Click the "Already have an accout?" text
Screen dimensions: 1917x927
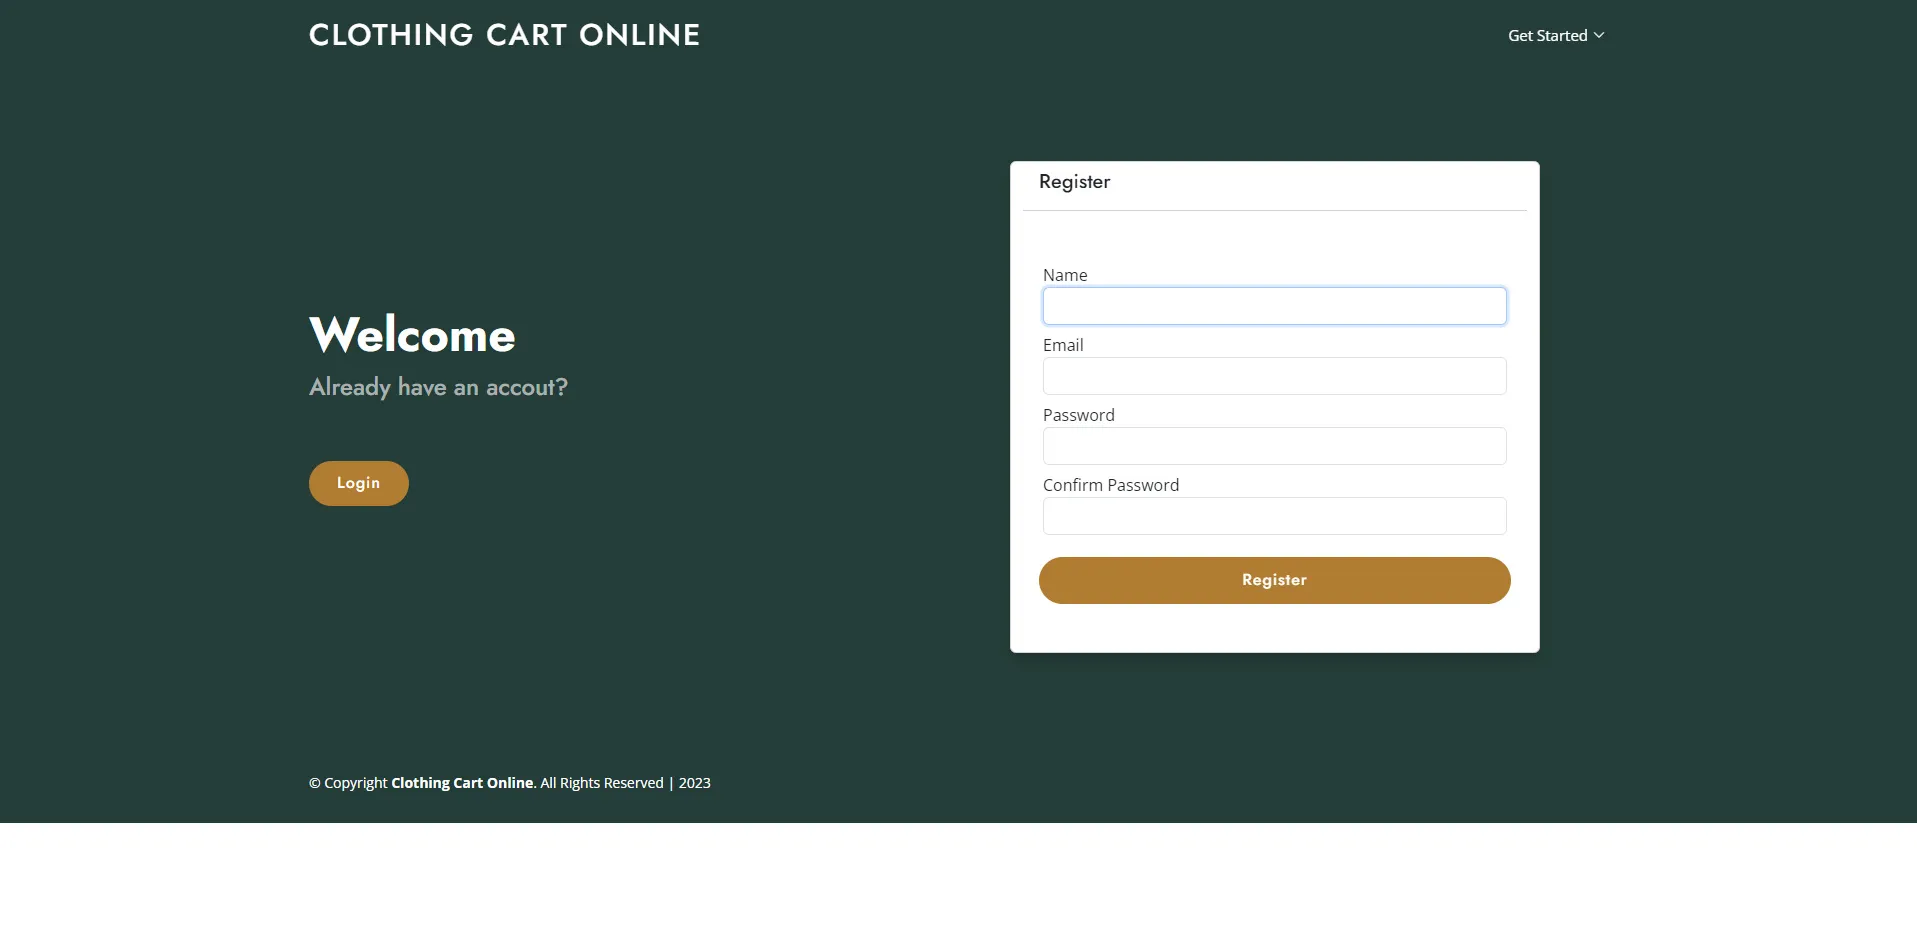click(438, 387)
